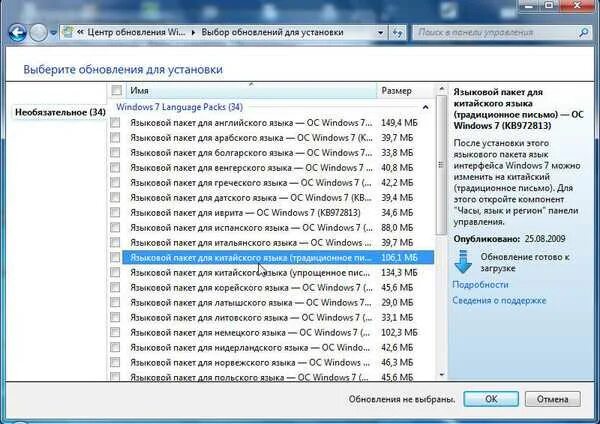Check the Hebrew (иврита) language pack checkbox
Screen dimensions: 600x424
pos(115,212)
